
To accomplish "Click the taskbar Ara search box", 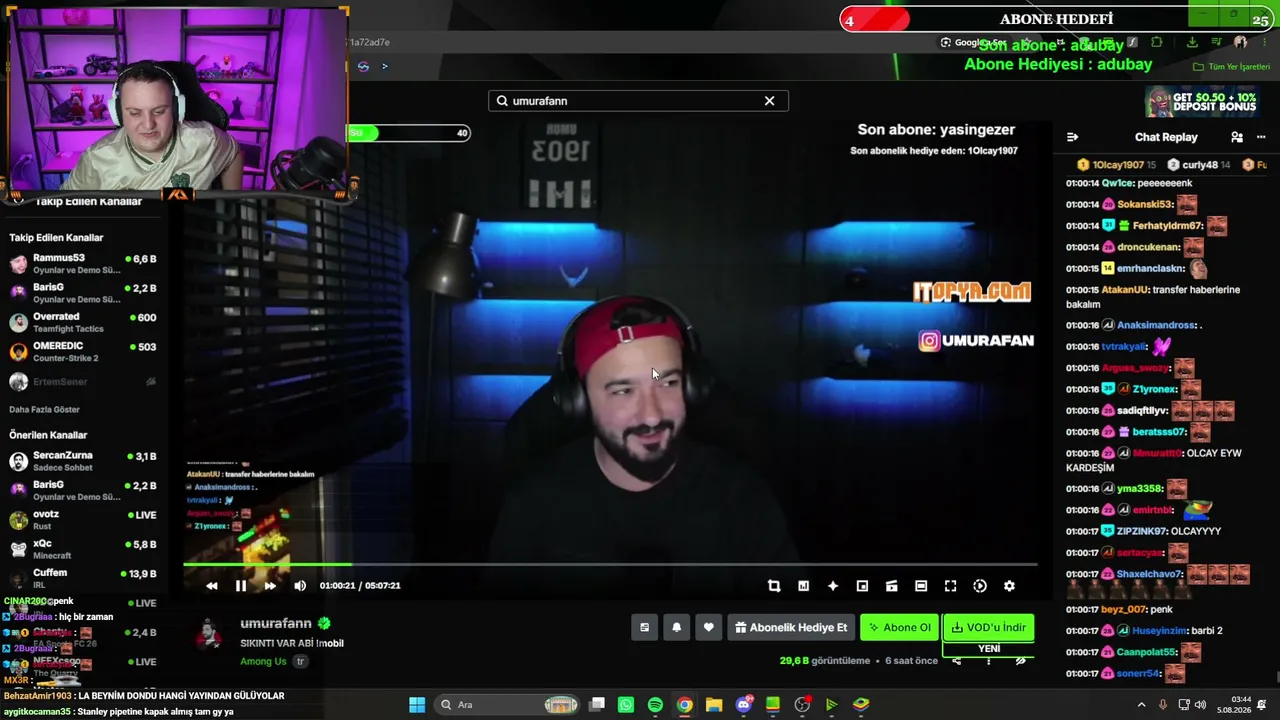I will pyautogui.click(x=509, y=705).
